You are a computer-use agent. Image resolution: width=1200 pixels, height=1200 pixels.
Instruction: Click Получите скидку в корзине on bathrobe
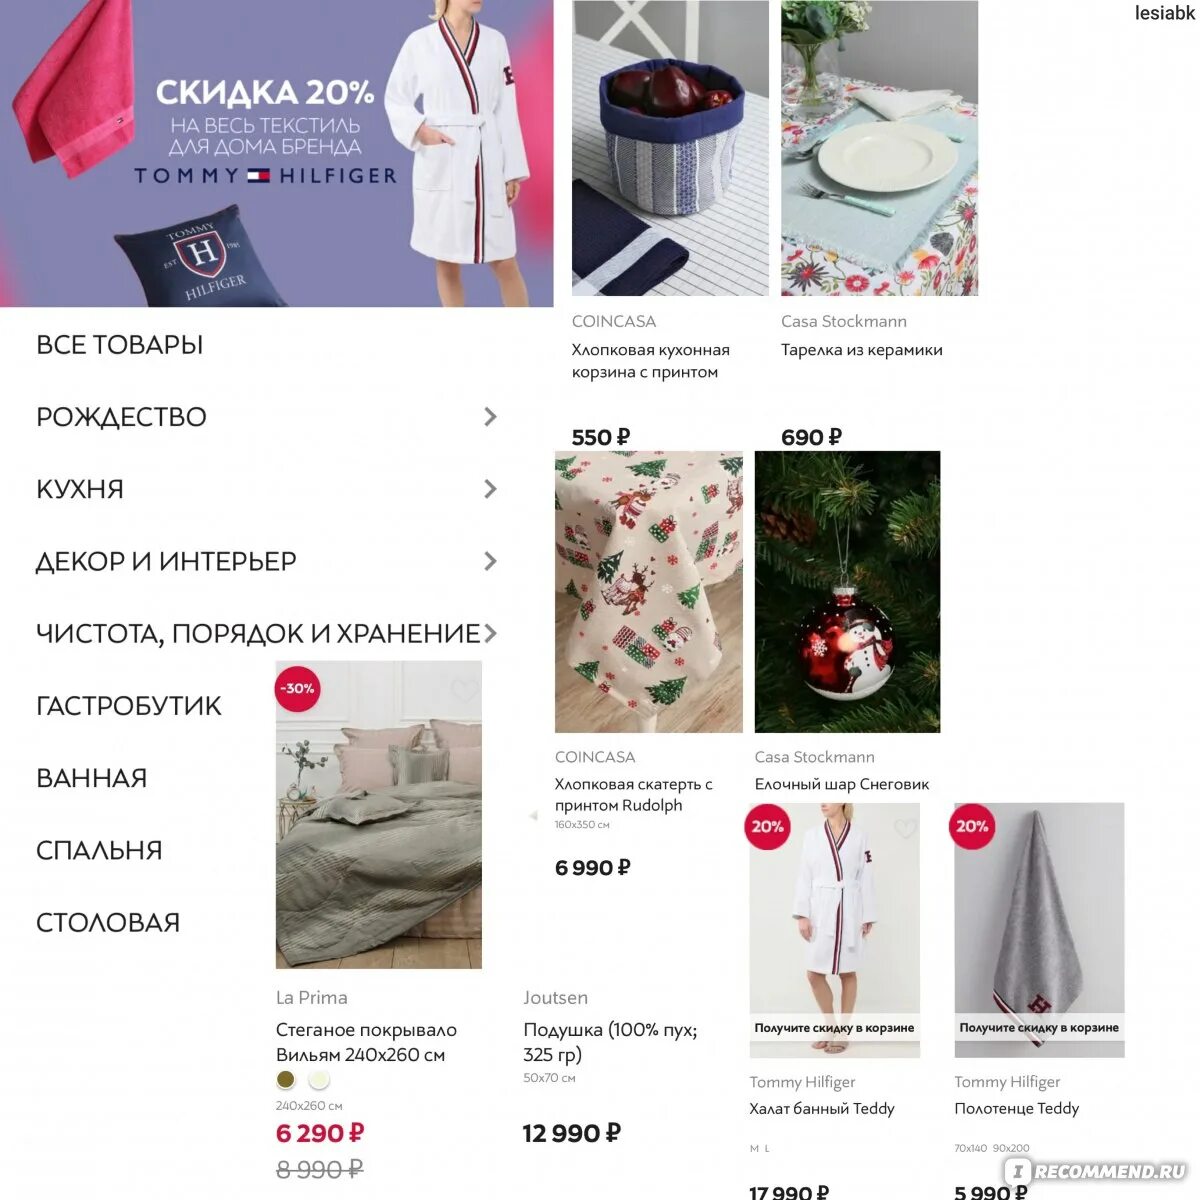(834, 1028)
